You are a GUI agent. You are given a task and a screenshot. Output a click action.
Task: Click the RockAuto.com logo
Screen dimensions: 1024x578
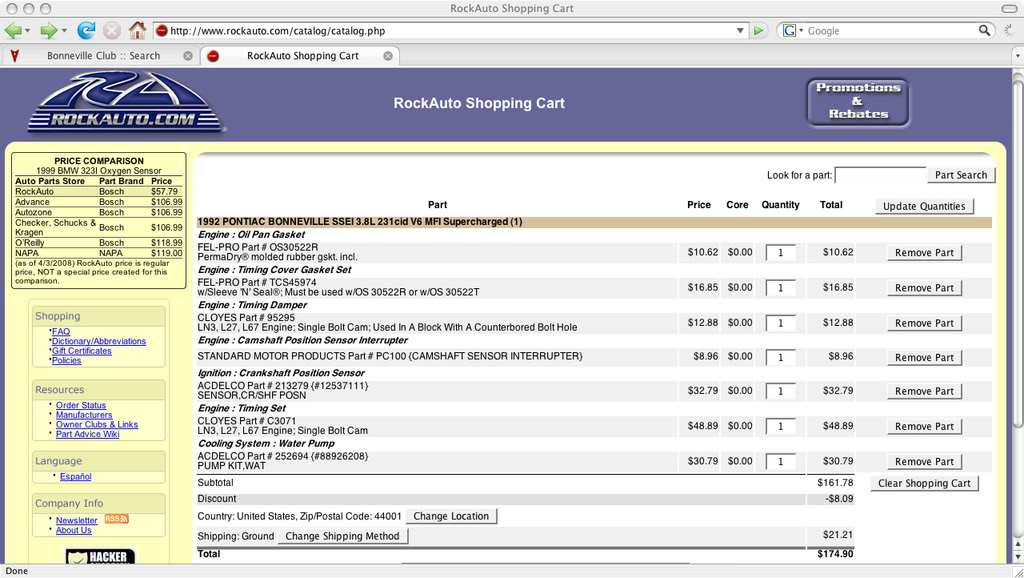[x=125, y=102]
